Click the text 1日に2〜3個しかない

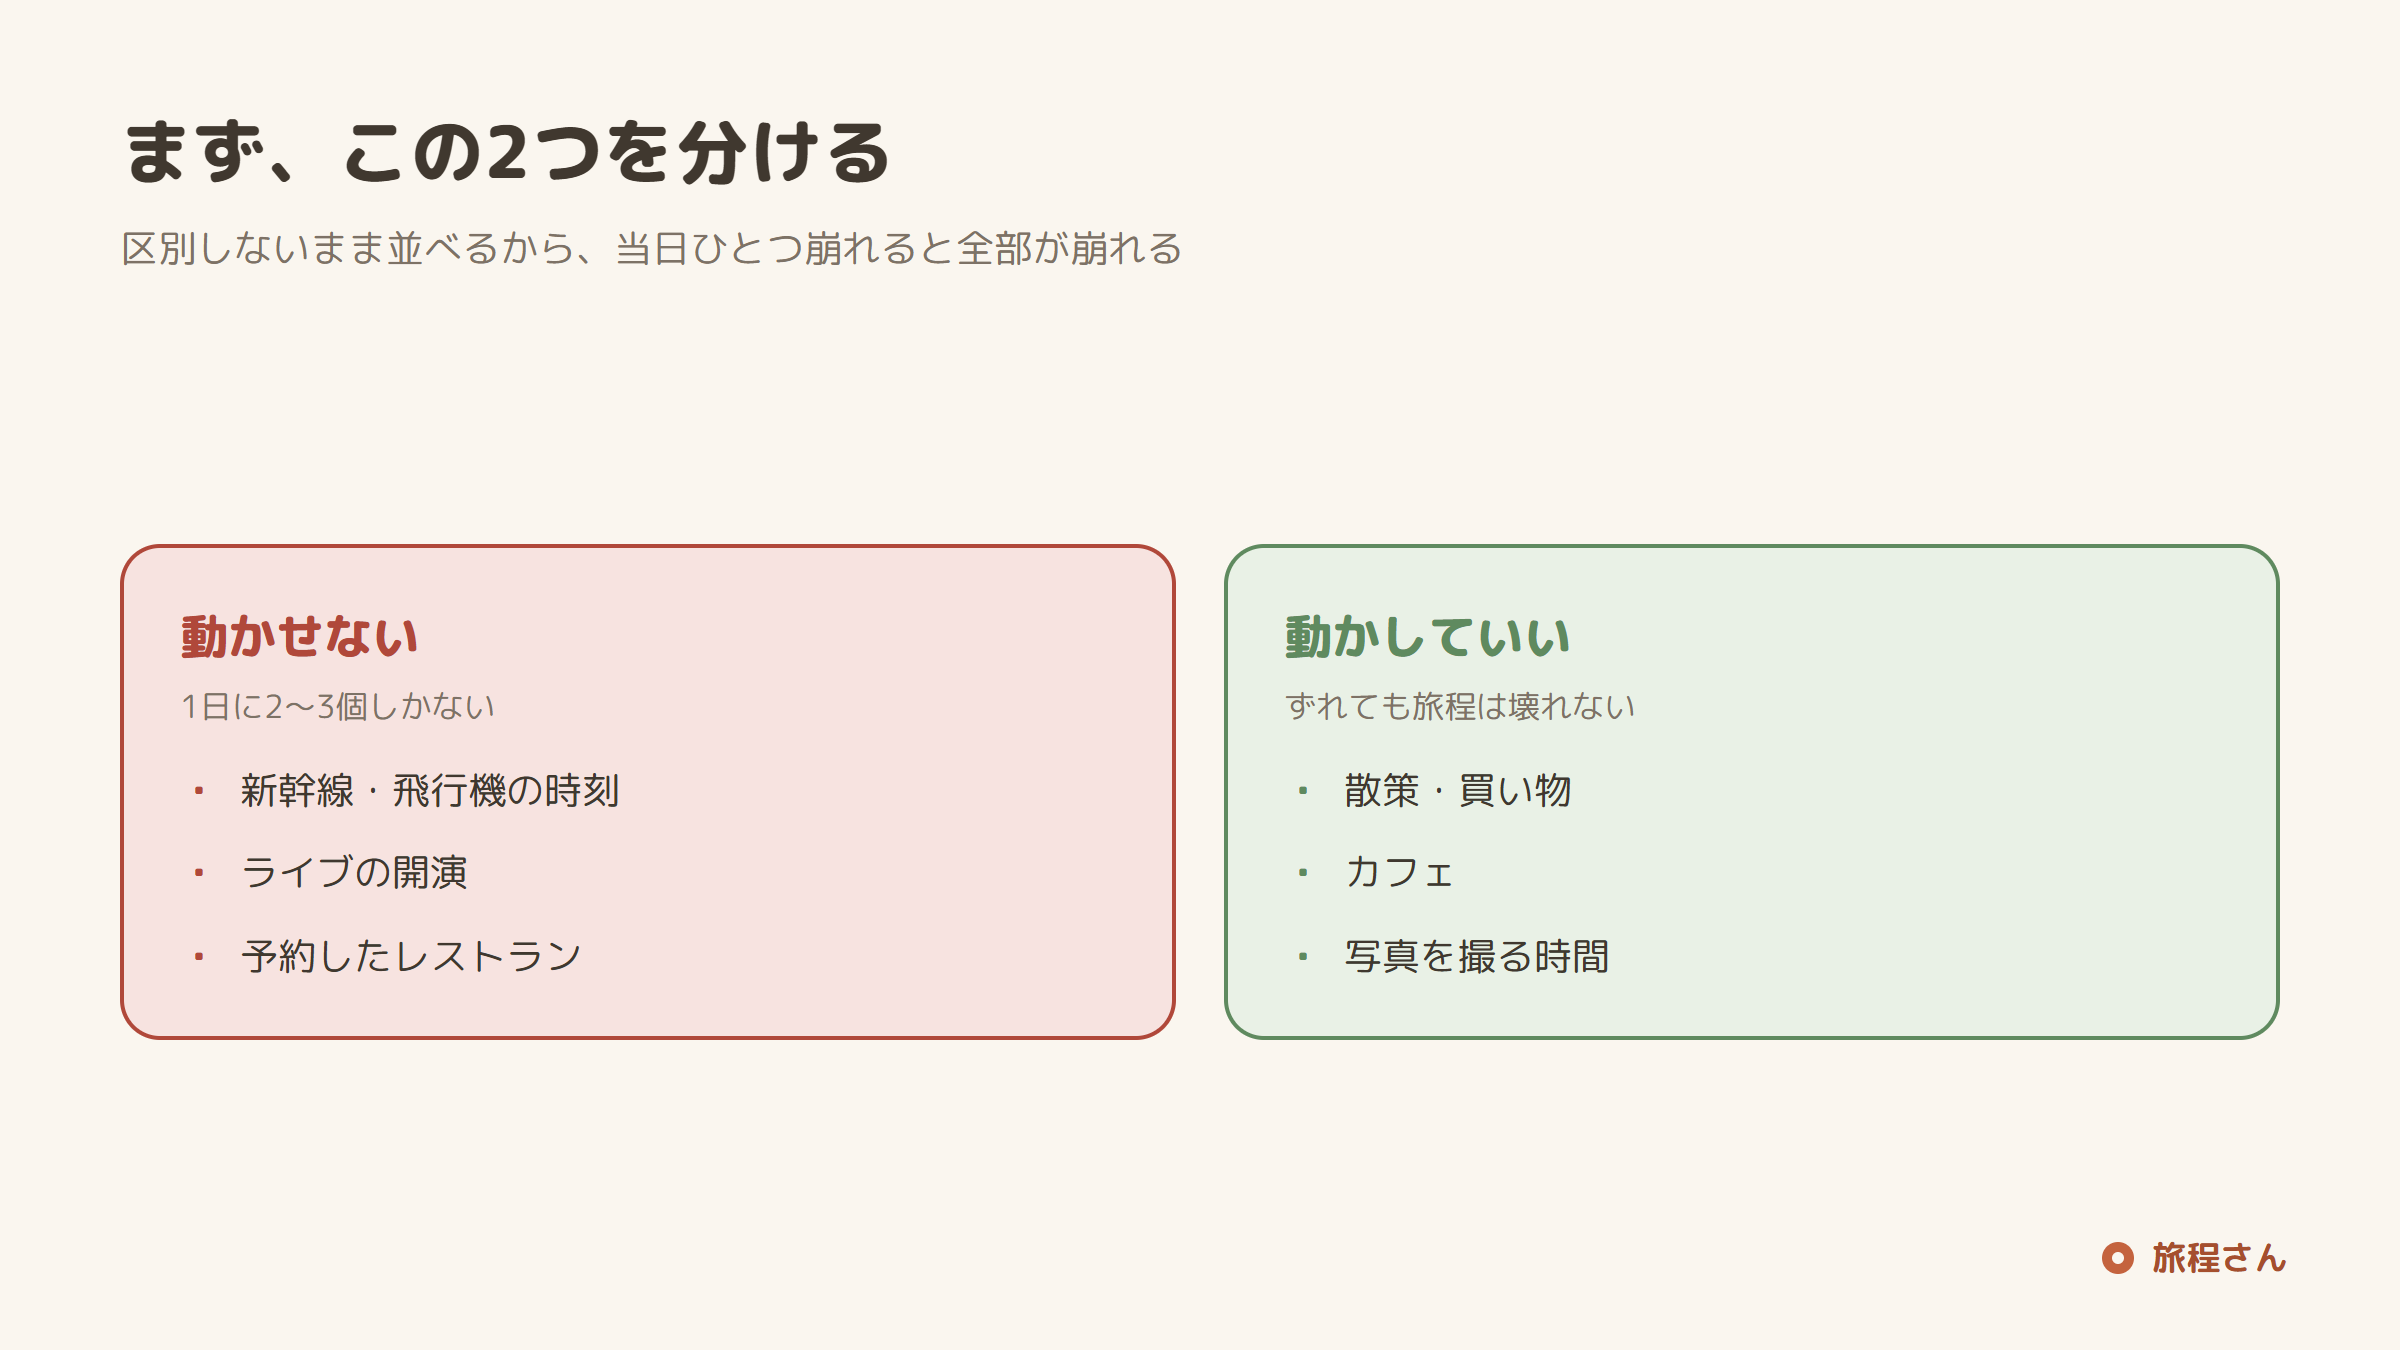[x=338, y=707]
